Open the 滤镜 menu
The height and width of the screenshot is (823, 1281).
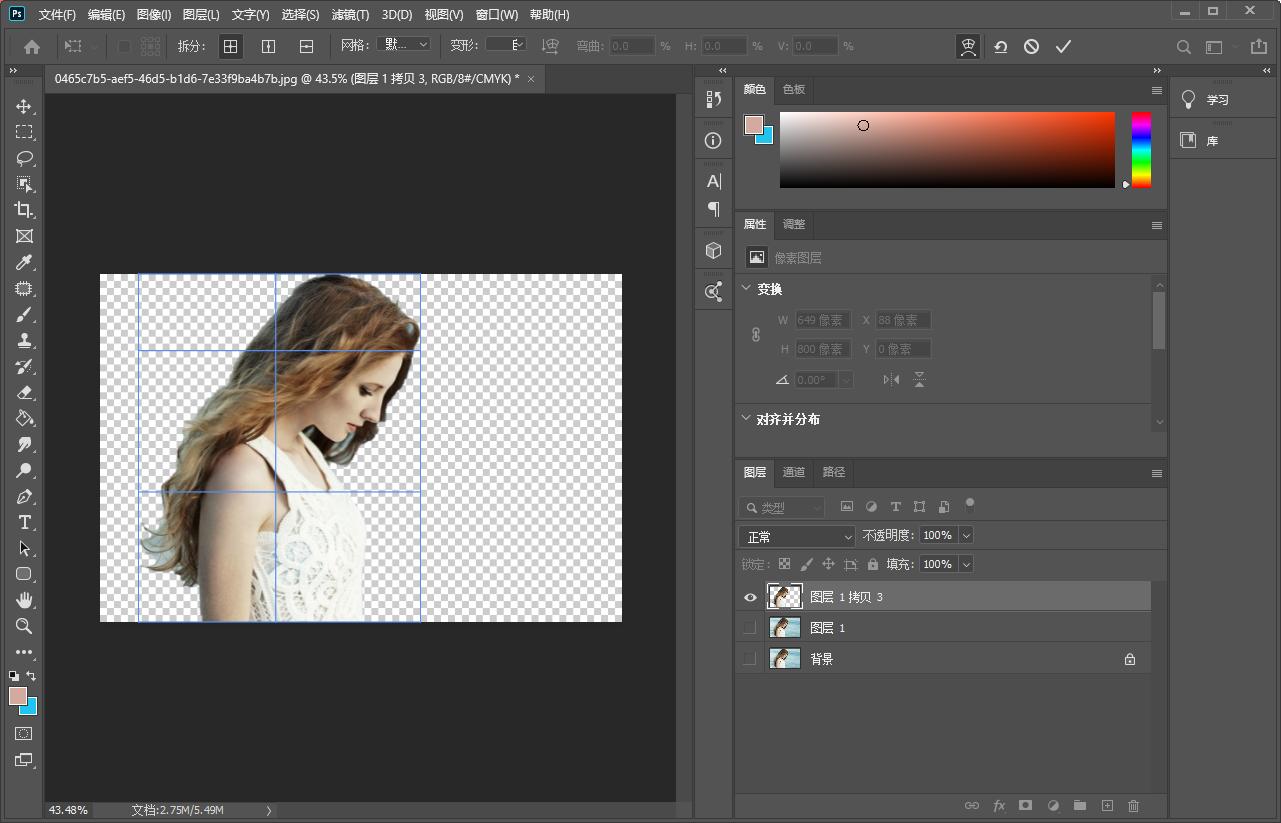click(348, 14)
